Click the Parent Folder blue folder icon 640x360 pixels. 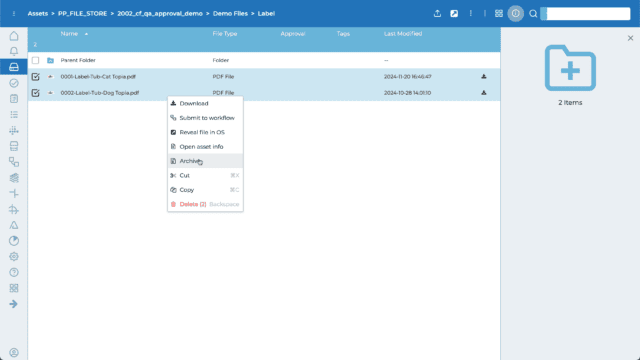click(50, 60)
